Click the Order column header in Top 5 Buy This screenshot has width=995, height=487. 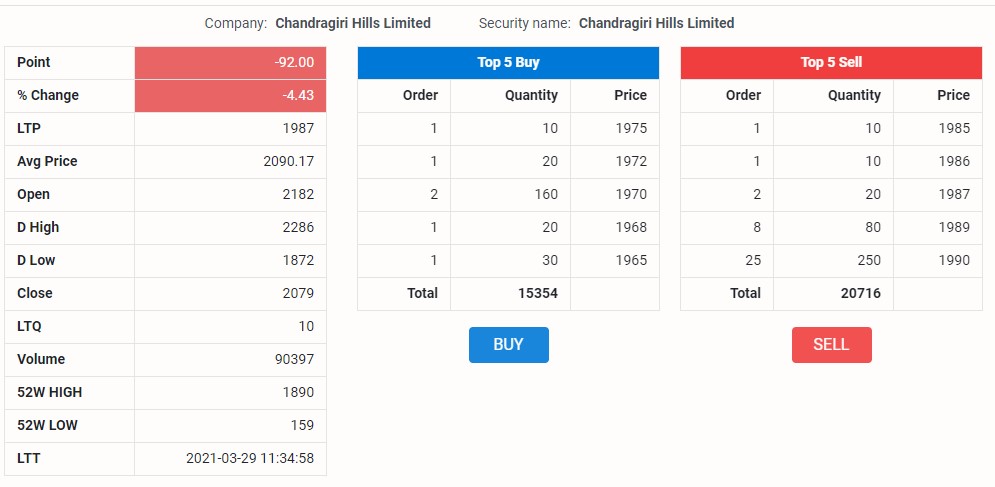tap(421, 95)
